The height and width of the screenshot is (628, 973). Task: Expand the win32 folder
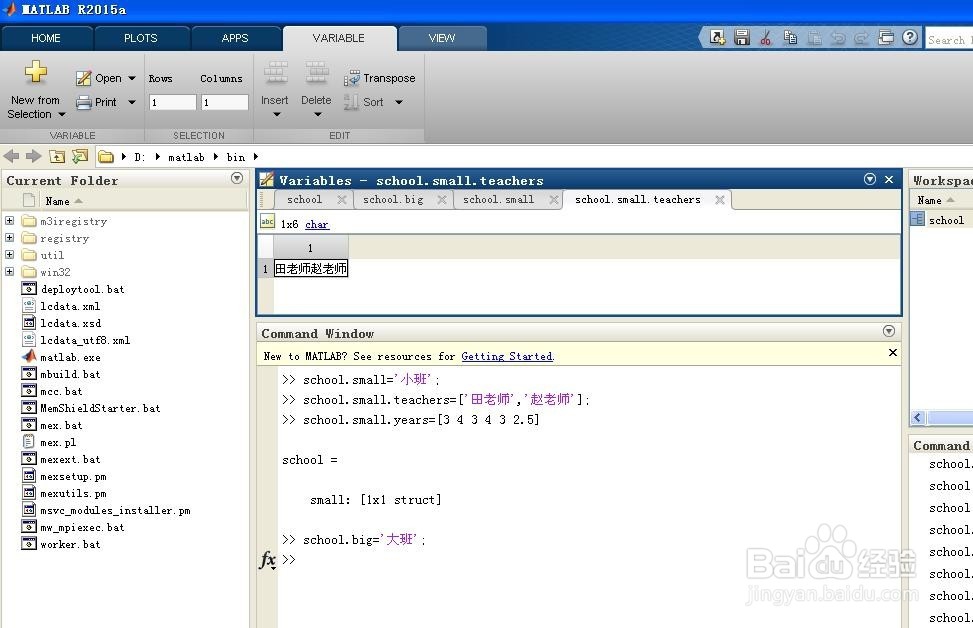coord(9,271)
